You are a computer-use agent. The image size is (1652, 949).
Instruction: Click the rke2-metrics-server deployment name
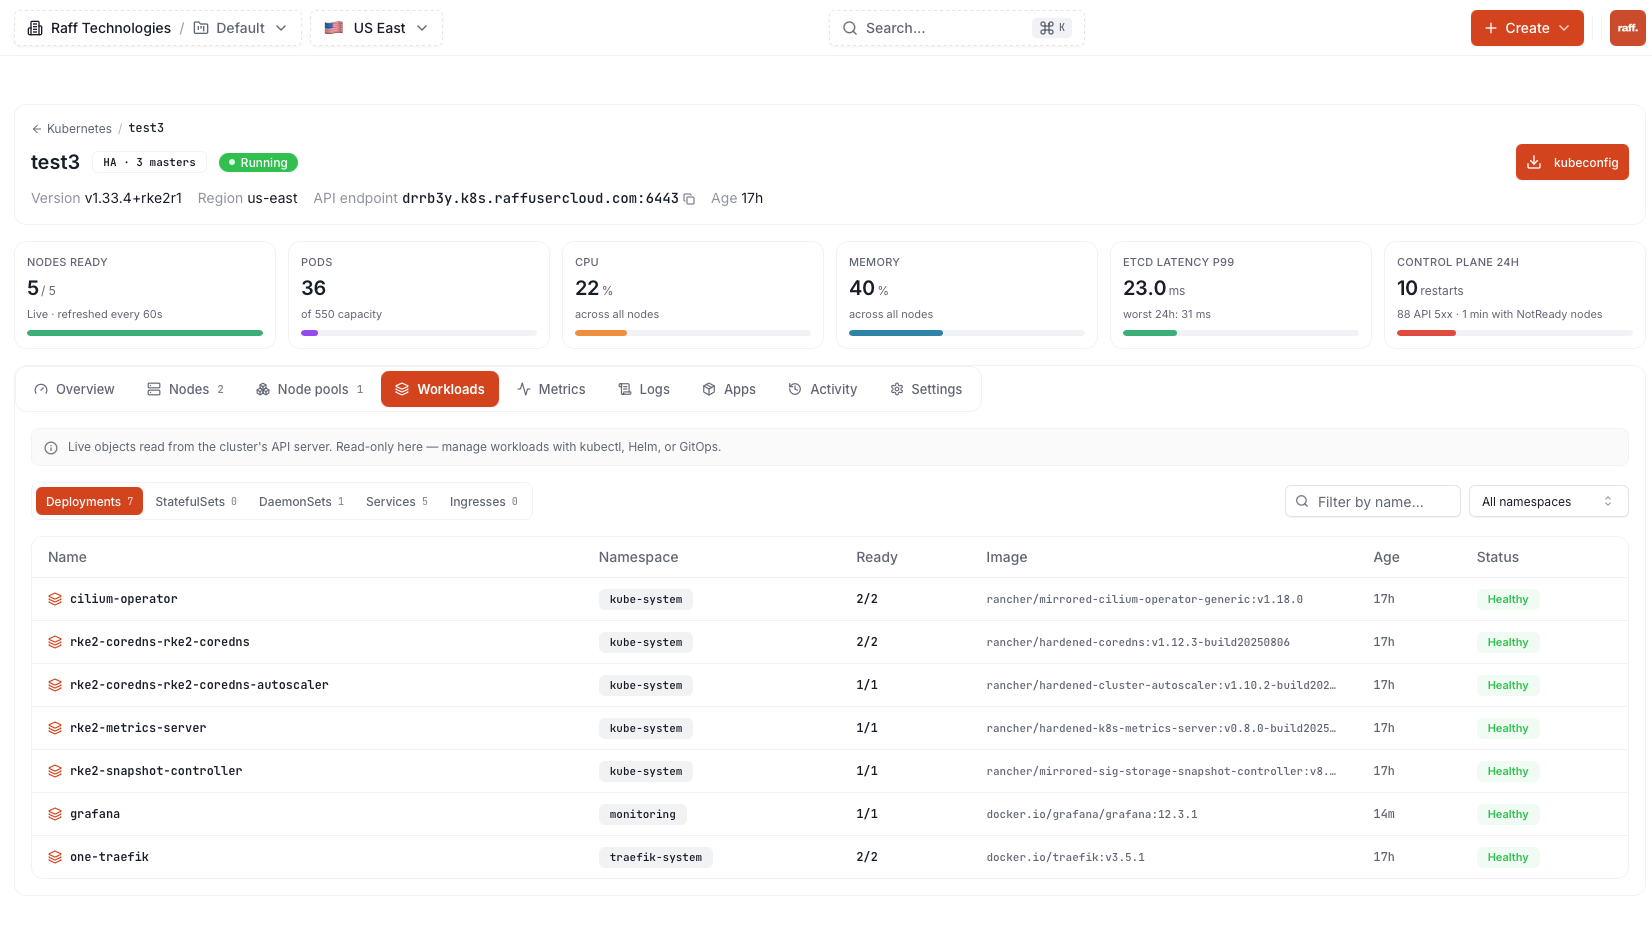click(138, 728)
